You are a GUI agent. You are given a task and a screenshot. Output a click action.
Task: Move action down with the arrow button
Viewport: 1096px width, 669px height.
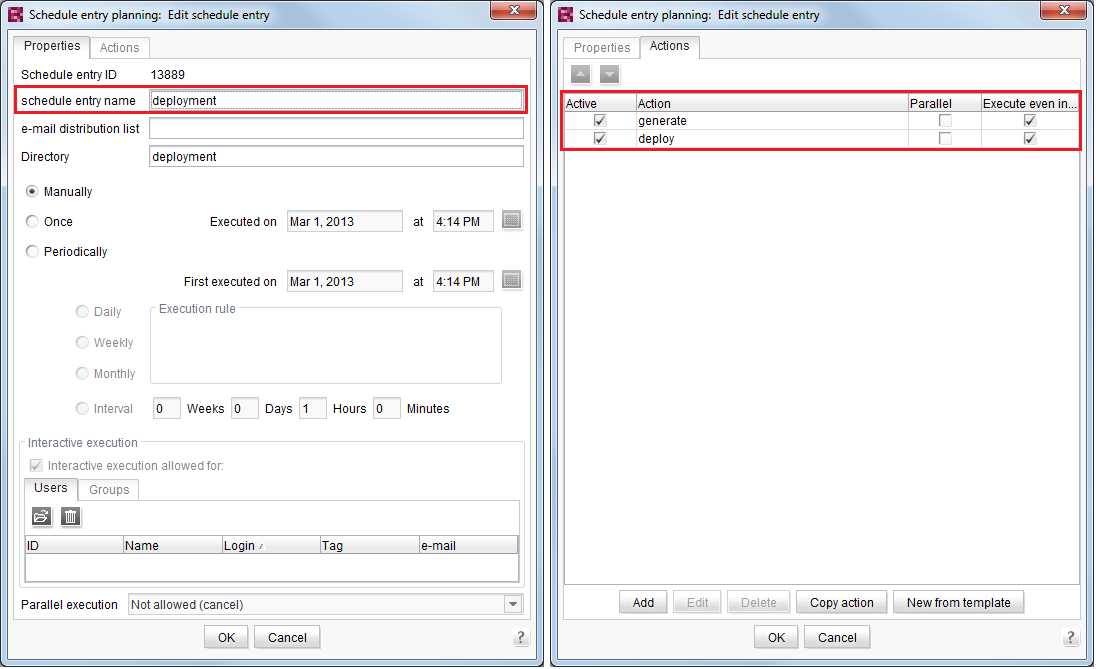(x=610, y=74)
